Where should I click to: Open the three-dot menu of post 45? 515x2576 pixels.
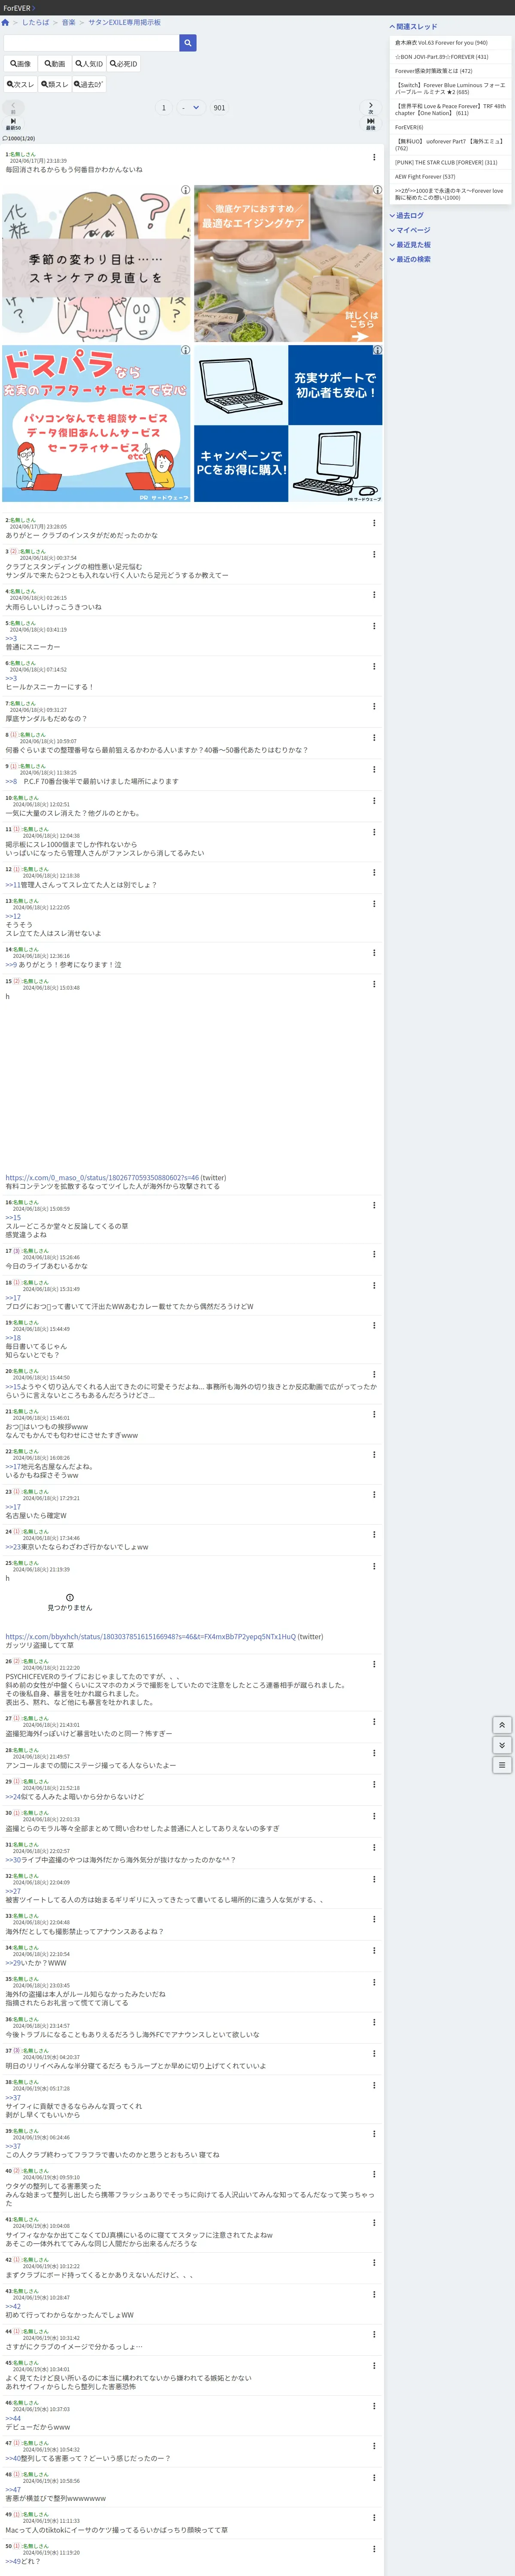point(374,2366)
